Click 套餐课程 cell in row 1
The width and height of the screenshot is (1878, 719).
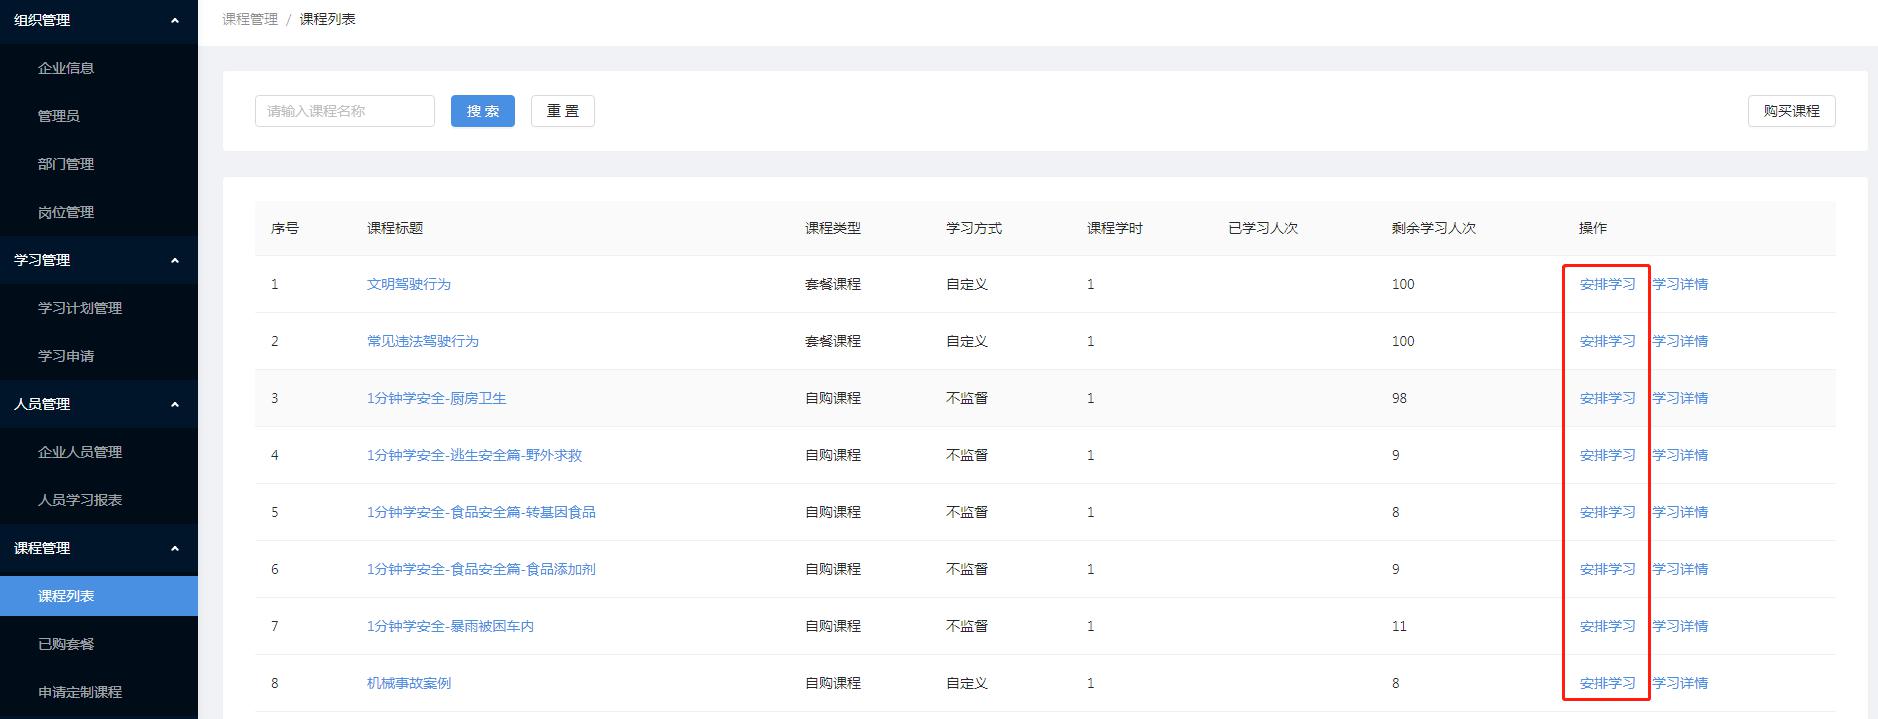833,284
